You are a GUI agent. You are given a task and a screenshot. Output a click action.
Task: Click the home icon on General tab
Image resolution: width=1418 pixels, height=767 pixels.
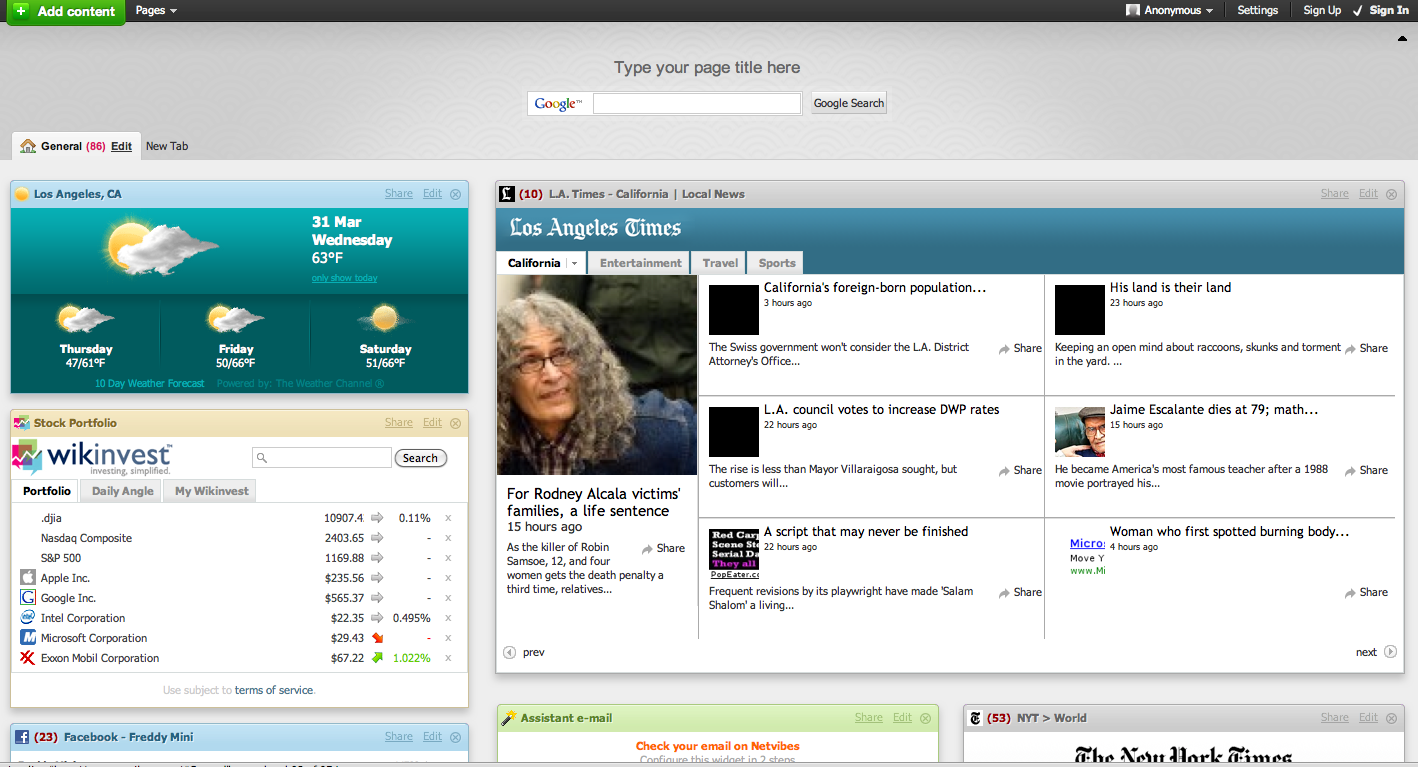(x=28, y=146)
